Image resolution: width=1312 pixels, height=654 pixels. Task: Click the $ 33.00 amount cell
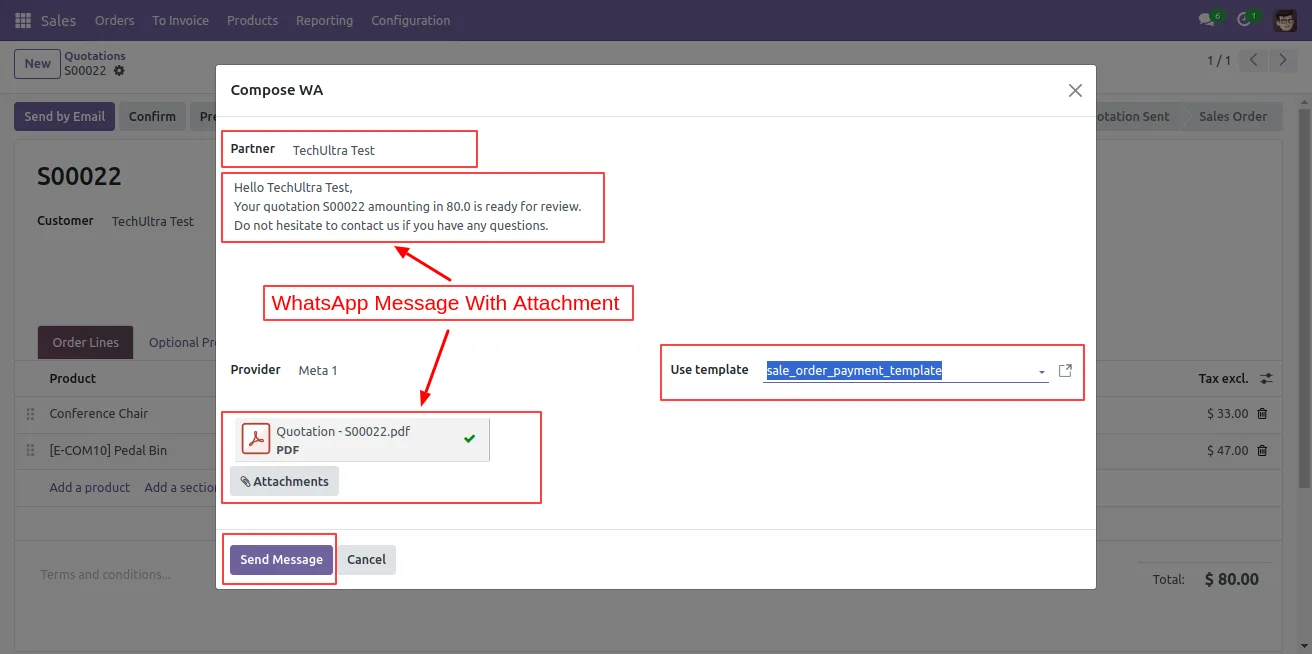click(1227, 413)
